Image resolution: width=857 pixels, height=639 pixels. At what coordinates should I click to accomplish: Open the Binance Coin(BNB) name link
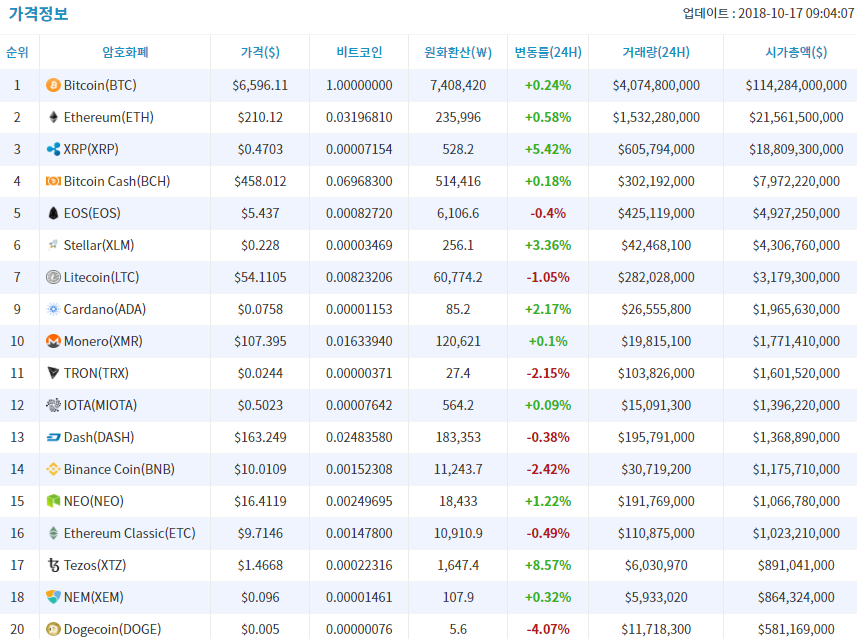coord(119,469)
